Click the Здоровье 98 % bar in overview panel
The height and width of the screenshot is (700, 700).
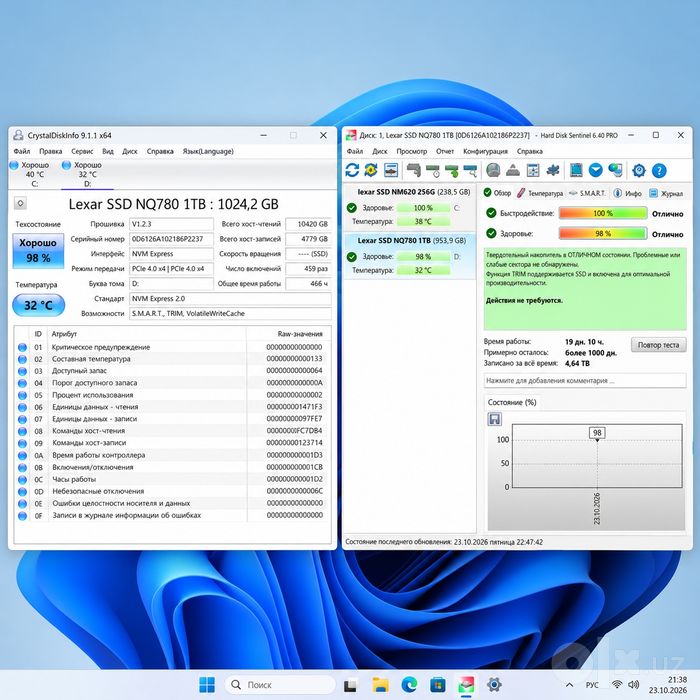603,233
